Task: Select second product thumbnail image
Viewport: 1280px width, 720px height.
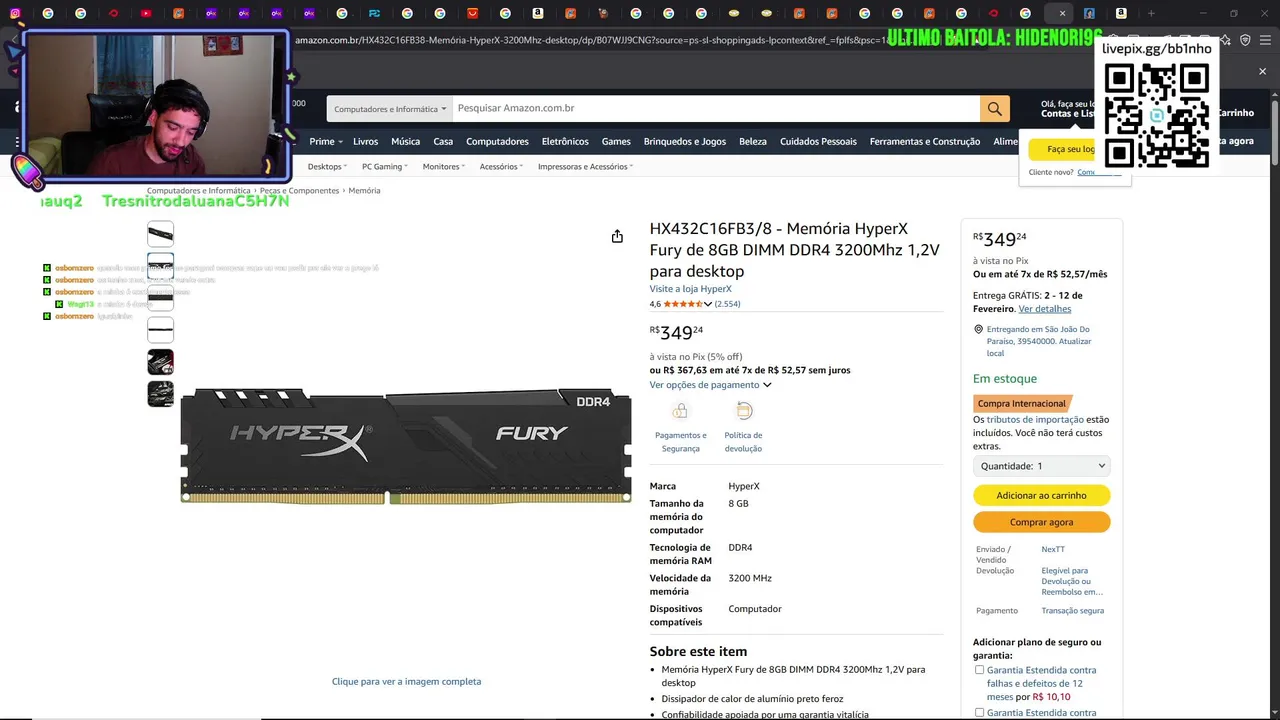Action: (x=160, y=266)
